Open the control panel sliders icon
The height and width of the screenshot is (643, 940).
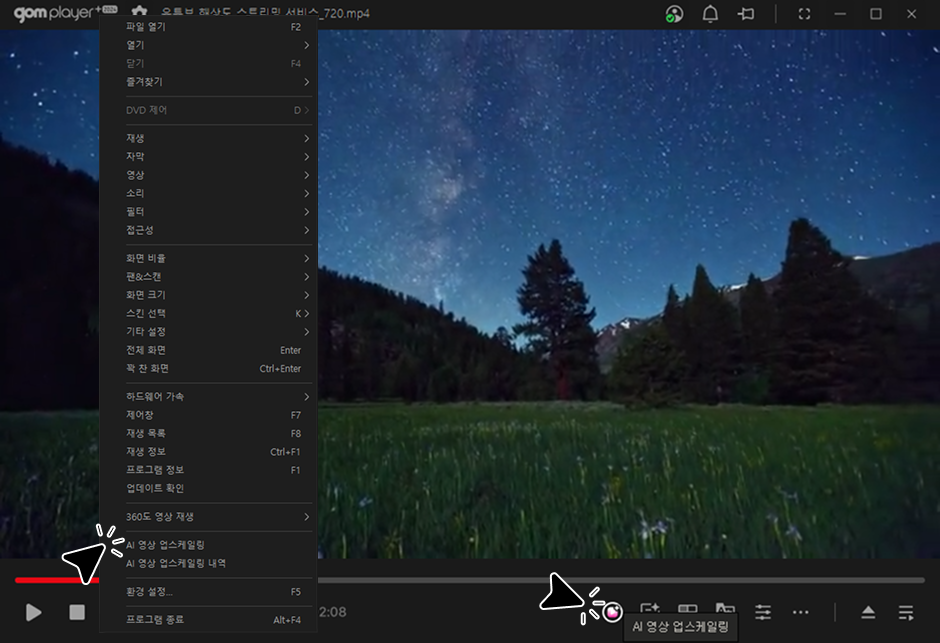763,611
